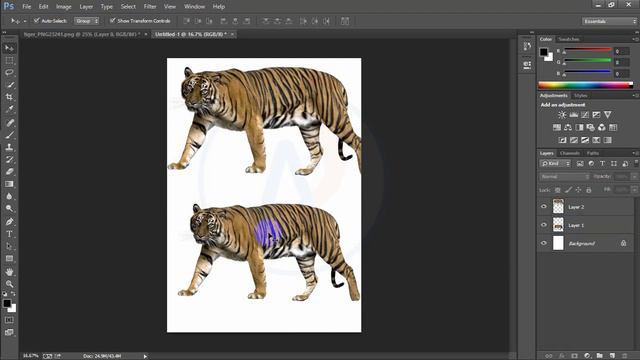Open status bar info arrow menu
Image resolution: width=640 pixels, height=360 pixels.
(x=145, y=356)
